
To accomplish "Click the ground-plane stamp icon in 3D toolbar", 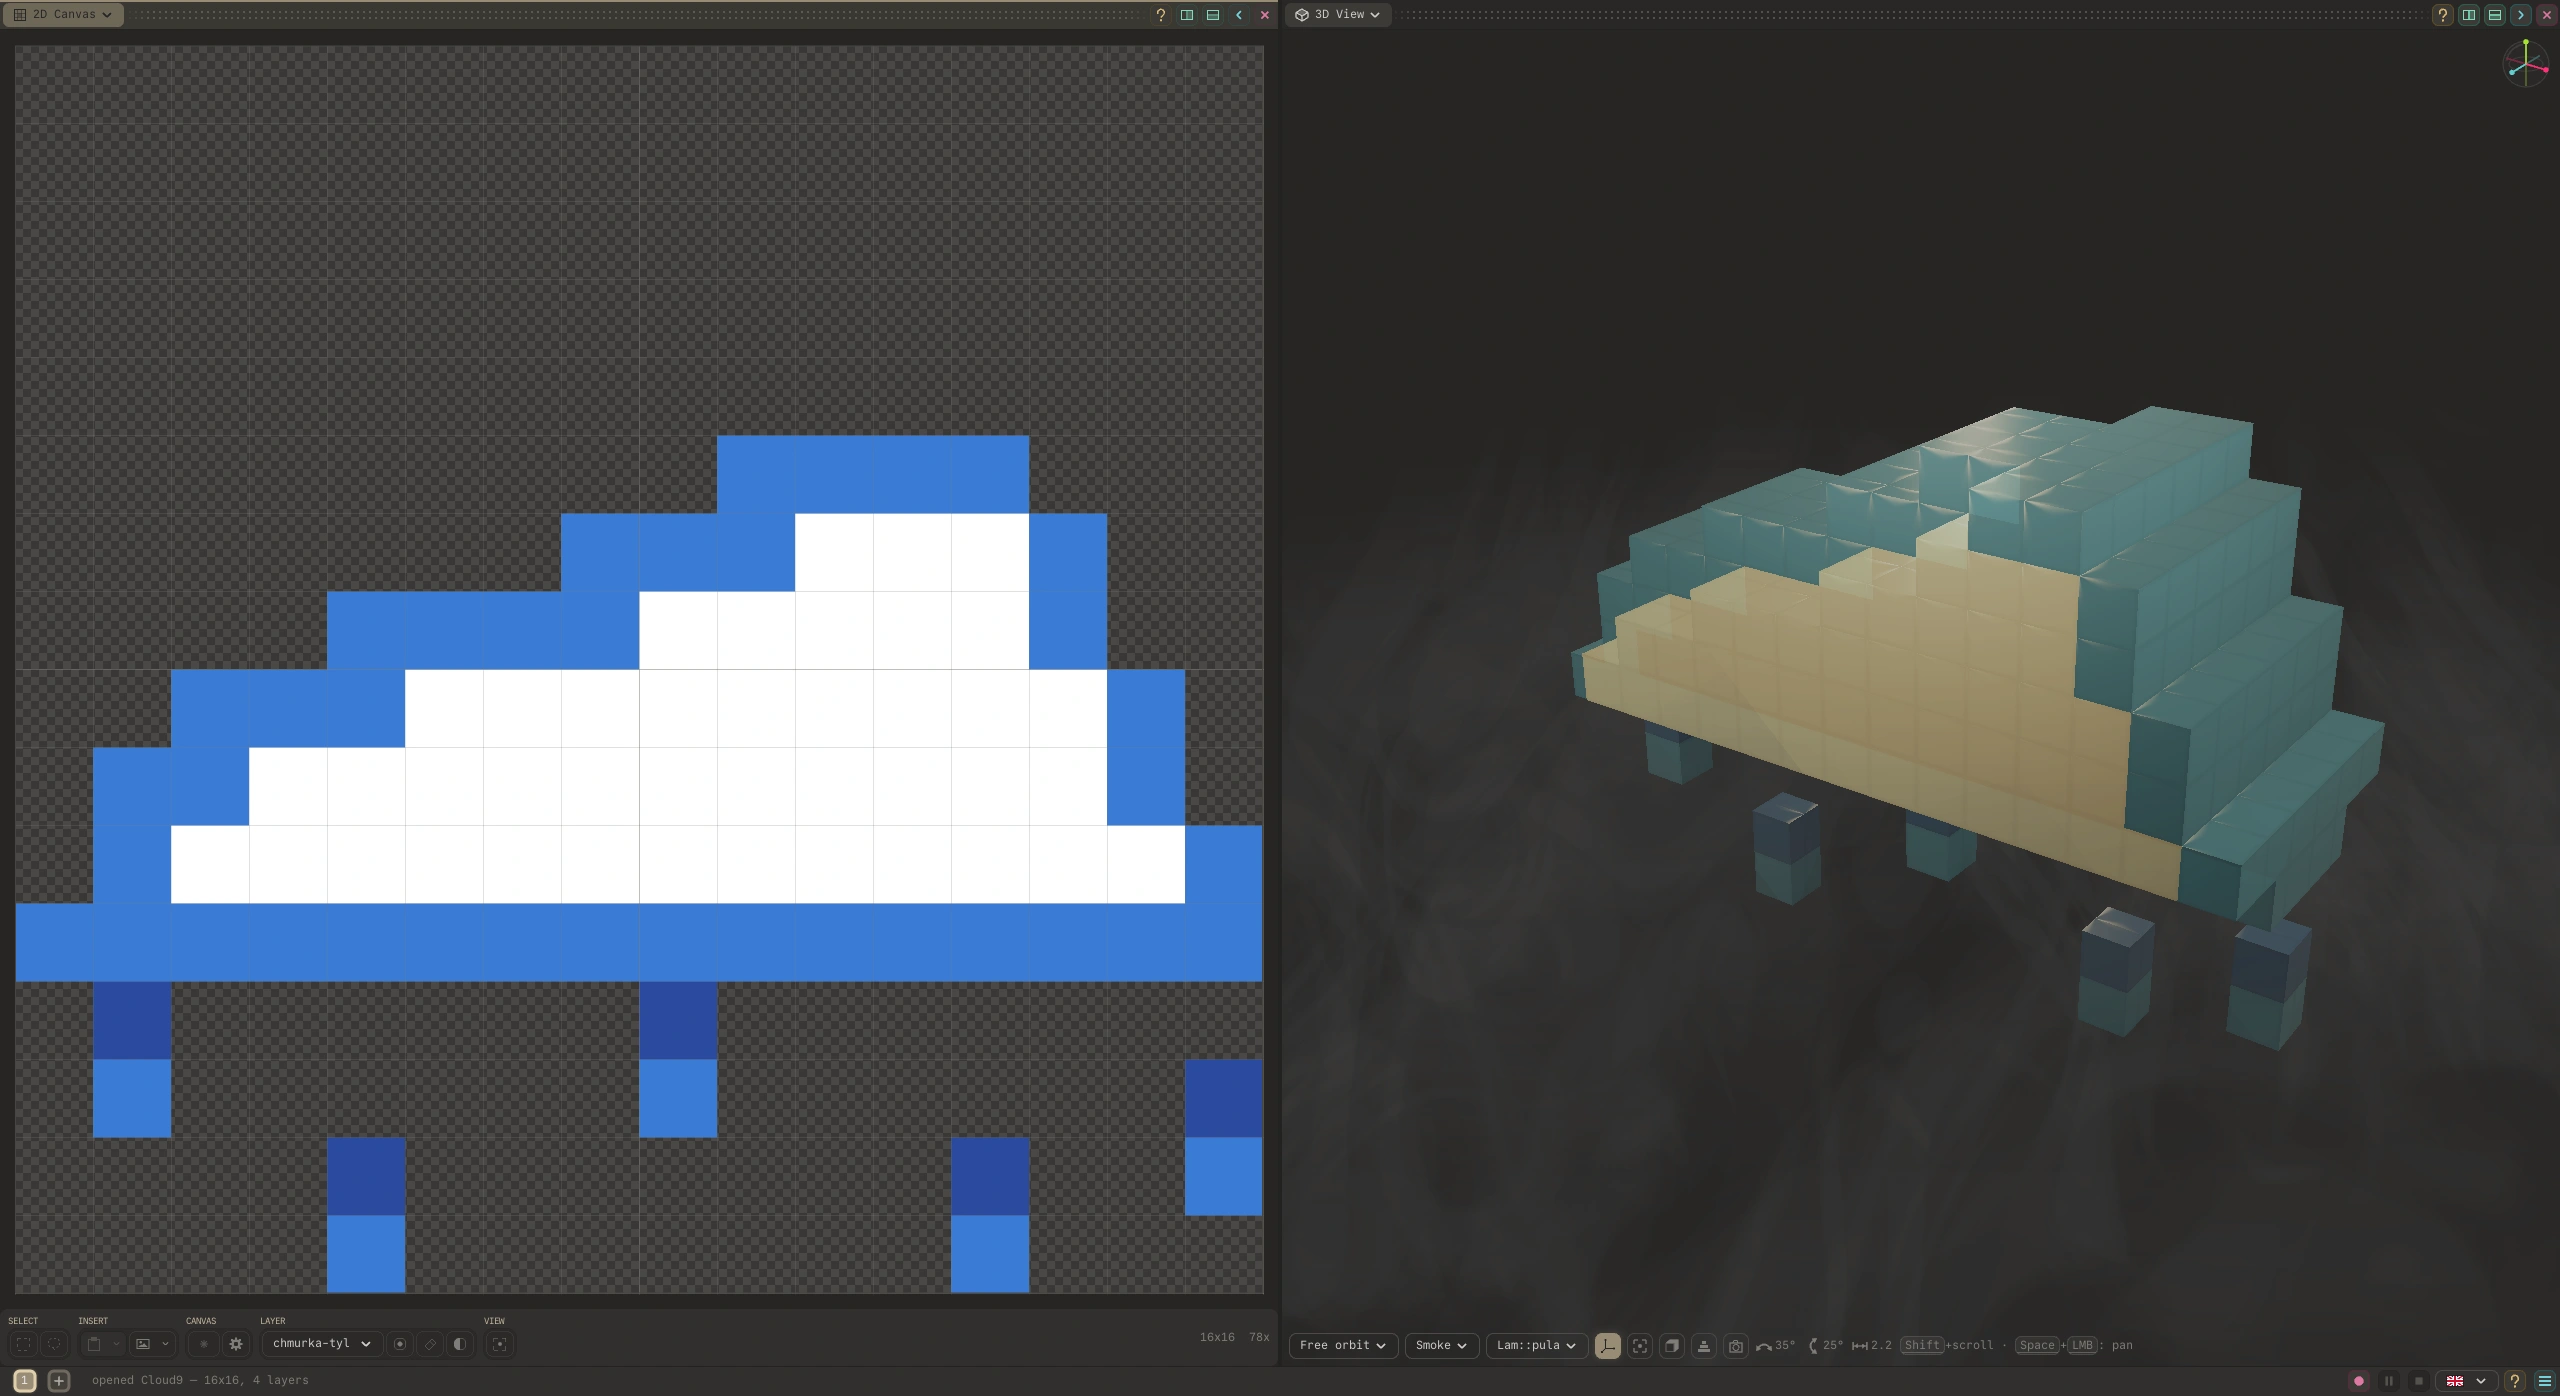I will tap(1704, 1346).
